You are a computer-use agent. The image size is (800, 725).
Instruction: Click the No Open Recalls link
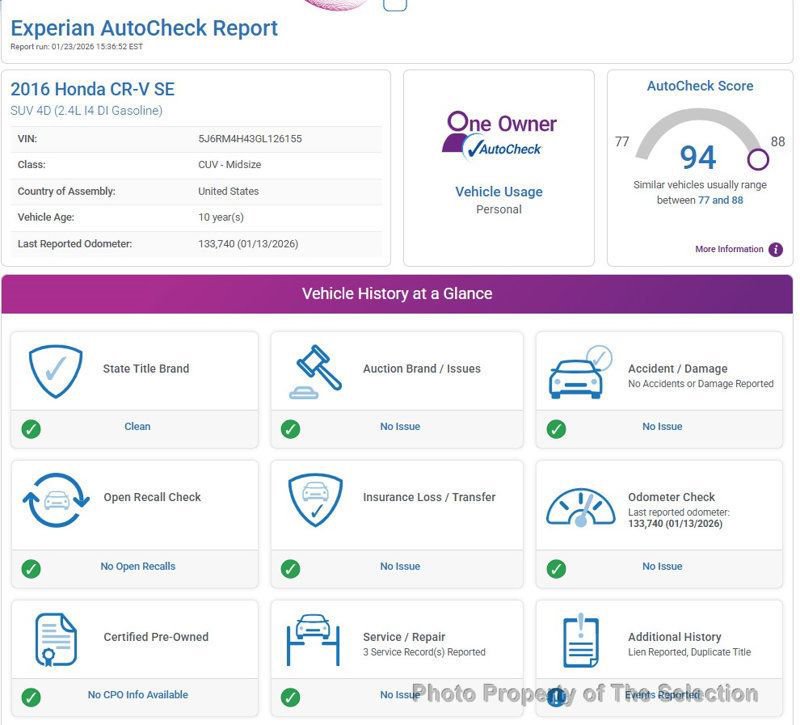(x=138, y=567)
